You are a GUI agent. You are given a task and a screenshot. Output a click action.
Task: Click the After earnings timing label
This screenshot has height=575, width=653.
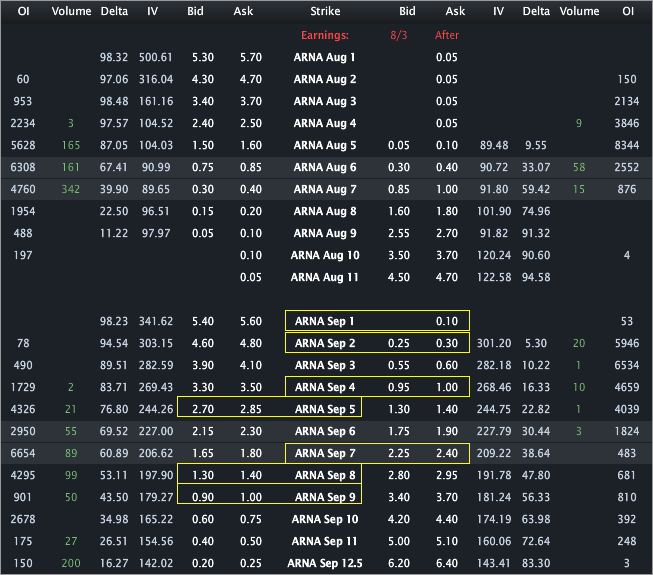pyautogui.click(x=447, y=35)
